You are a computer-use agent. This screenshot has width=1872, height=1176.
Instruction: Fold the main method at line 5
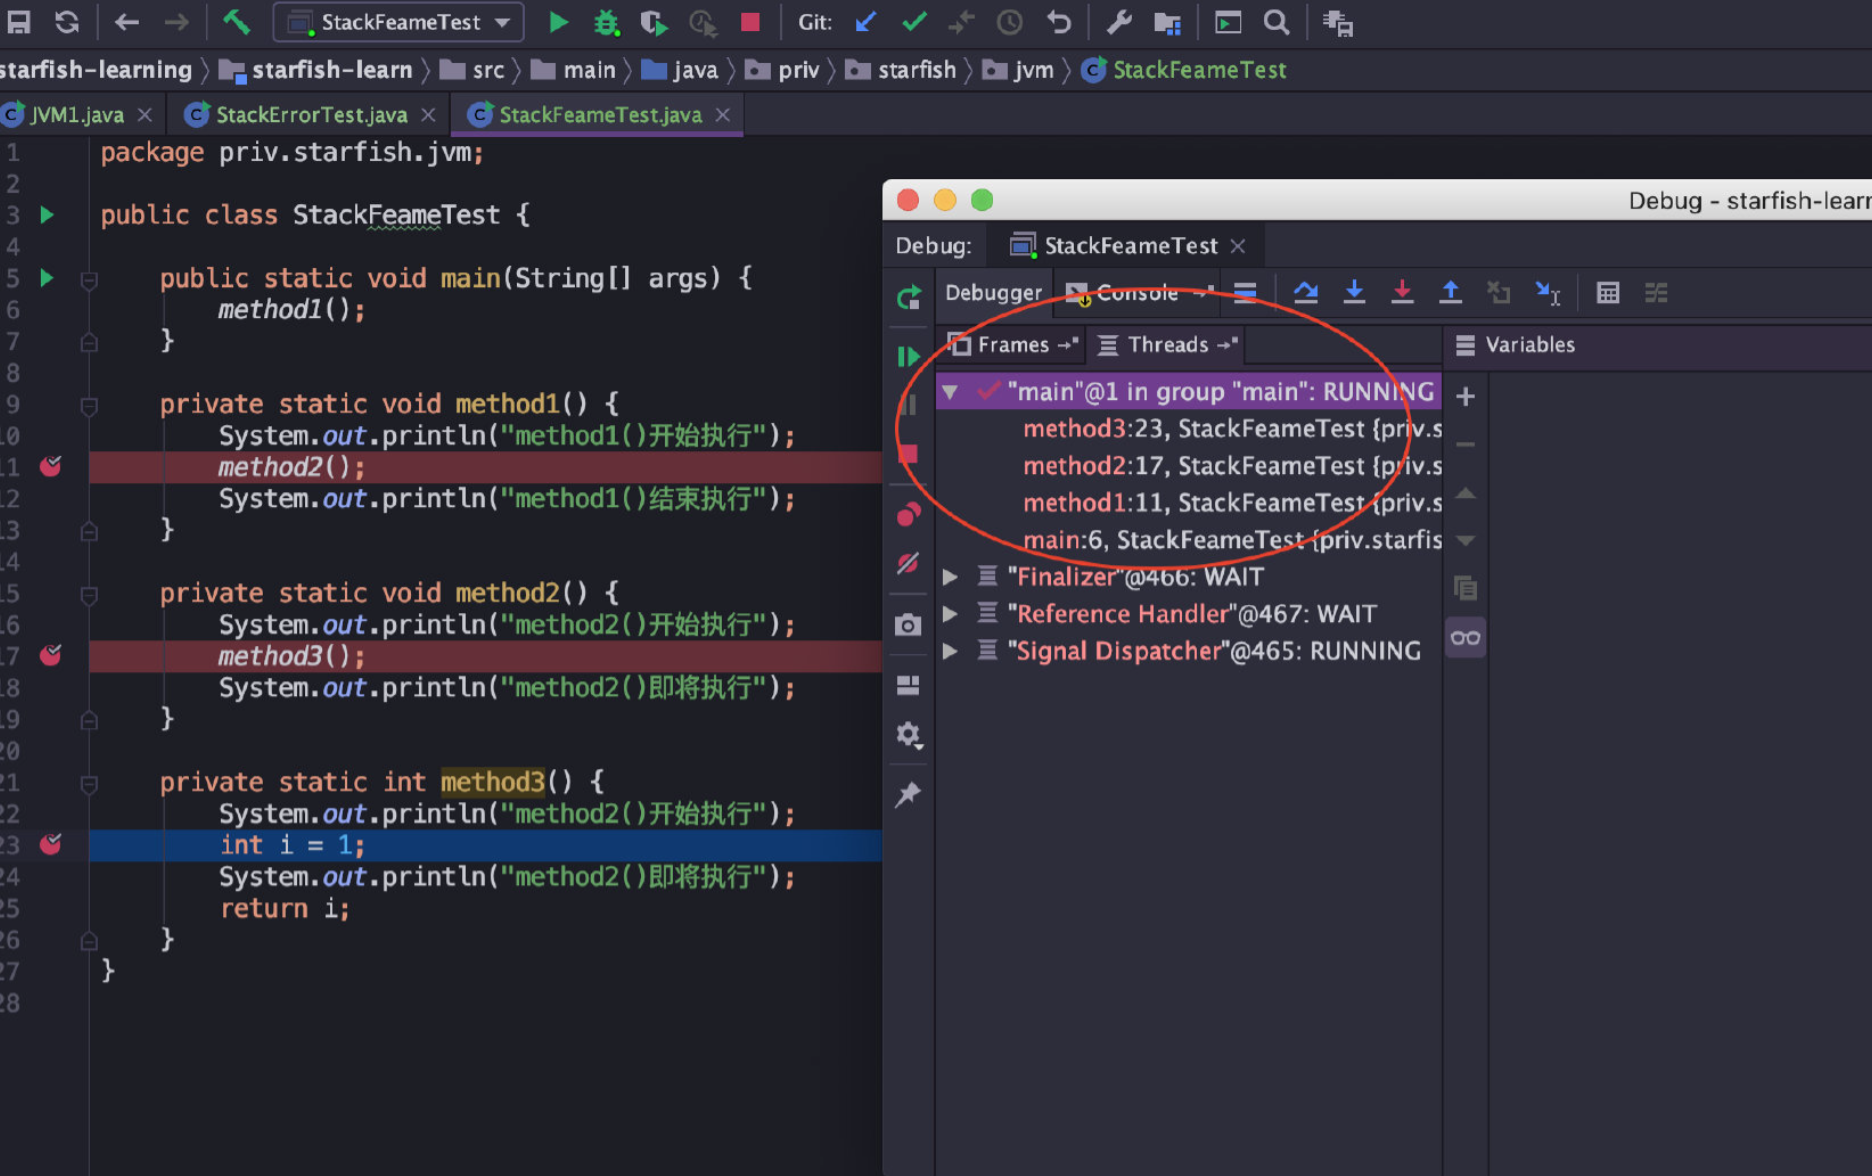pos(89,280)
